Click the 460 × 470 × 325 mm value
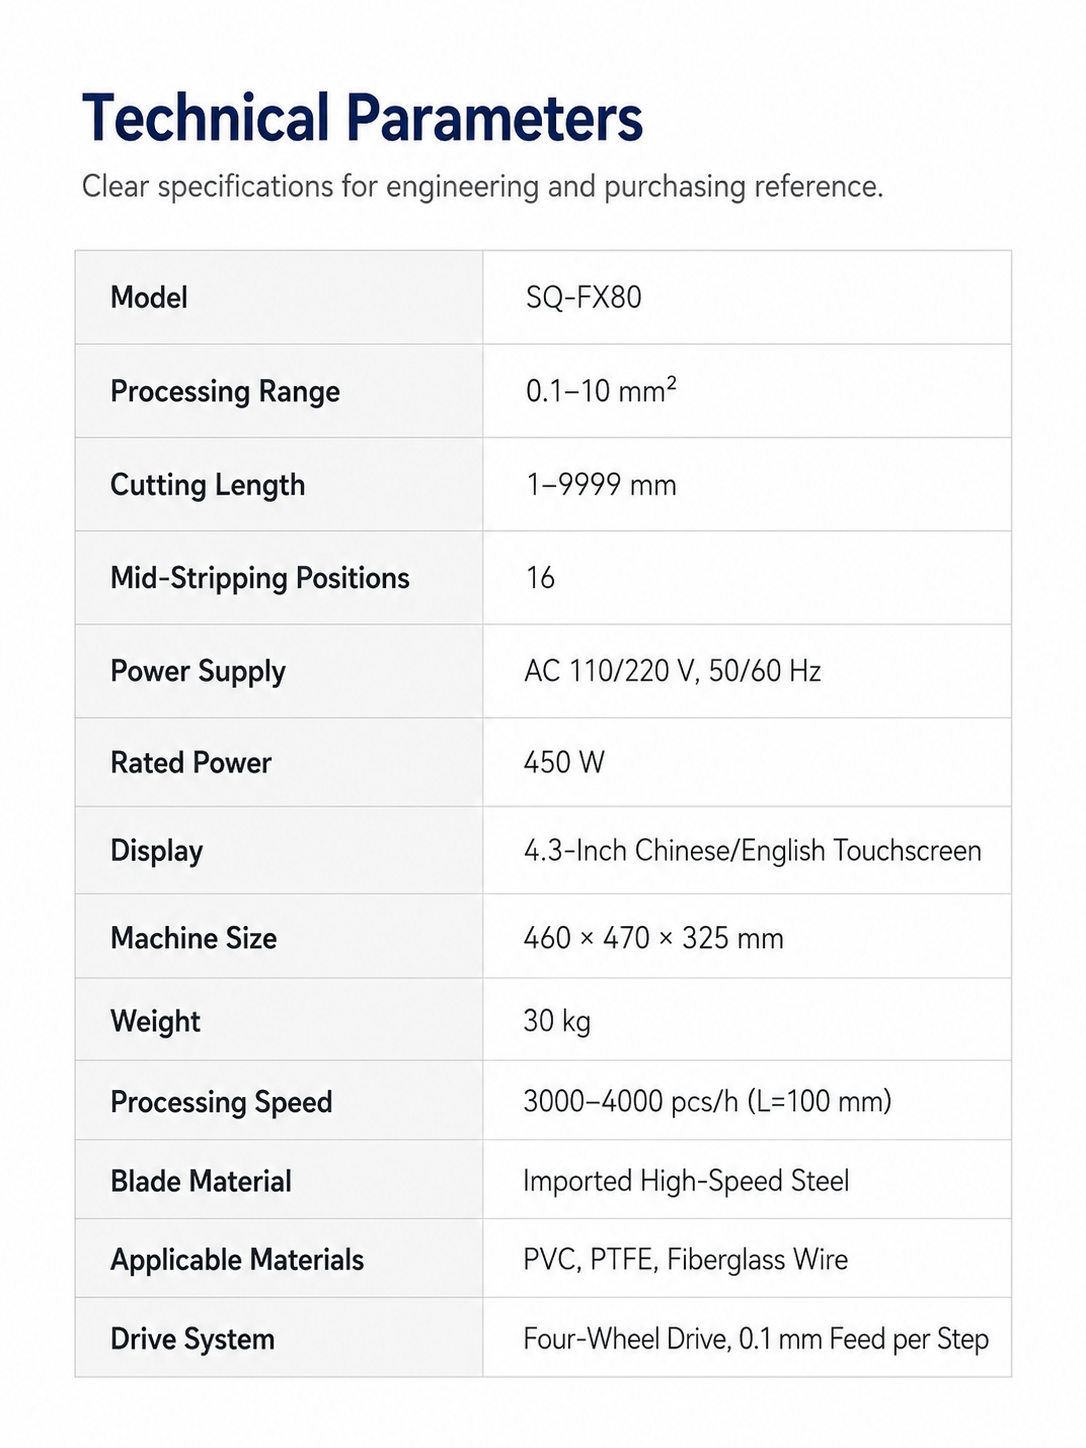The height and width of the screenshot is (1448, 1086). click(x=653, y=938)
